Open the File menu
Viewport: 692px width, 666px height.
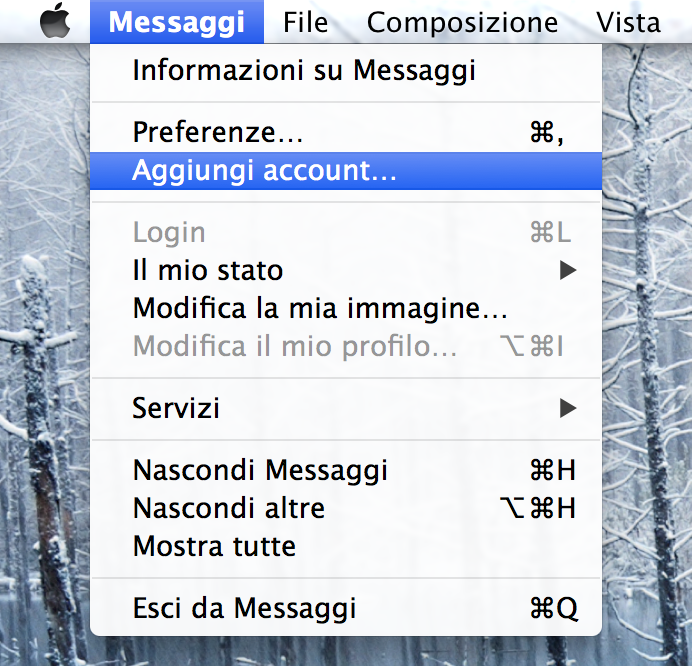(x=305, y=22)
